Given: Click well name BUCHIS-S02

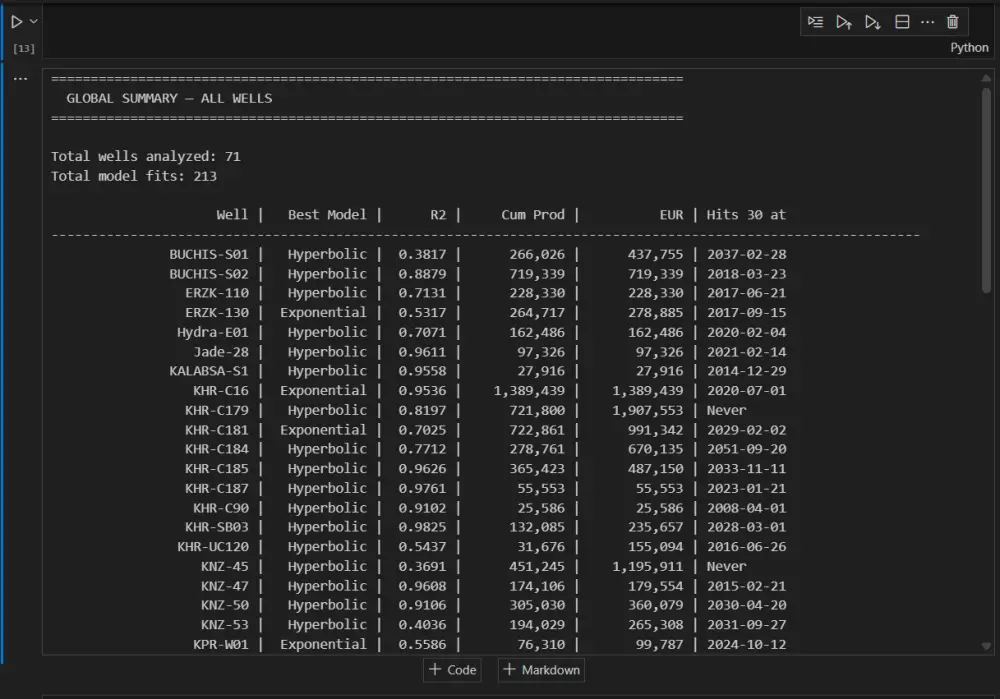Looking at the screenshot, I should (x=209, y=274).
